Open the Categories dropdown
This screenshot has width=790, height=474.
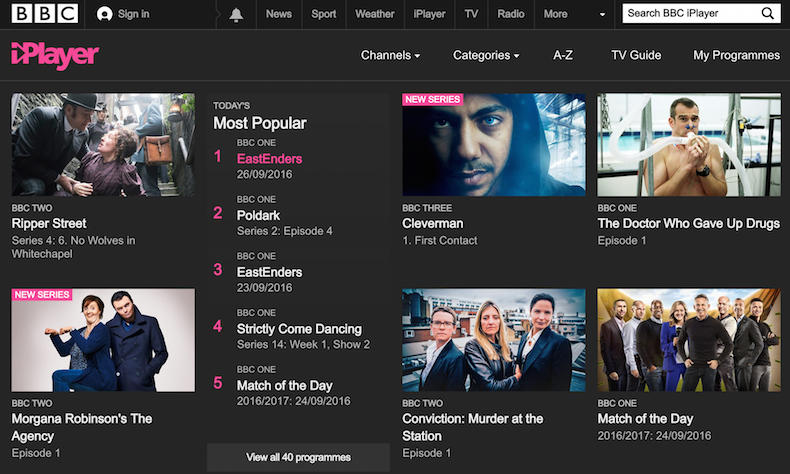tap(486, 55)
